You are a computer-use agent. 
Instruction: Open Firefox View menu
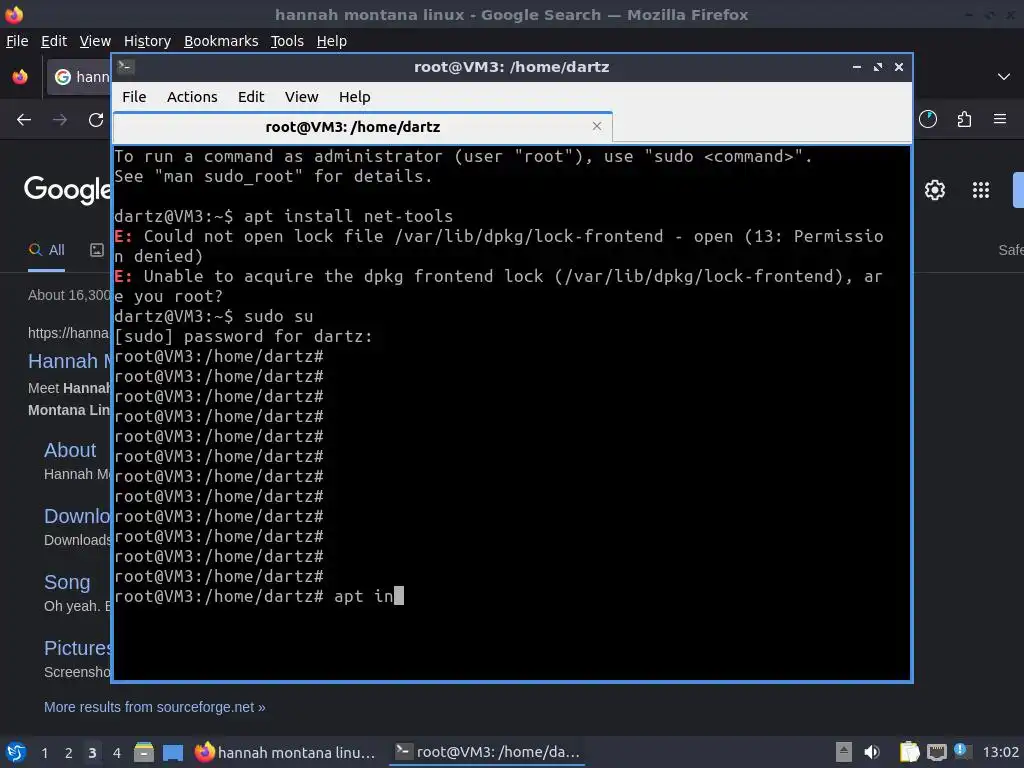click(95, 41)
